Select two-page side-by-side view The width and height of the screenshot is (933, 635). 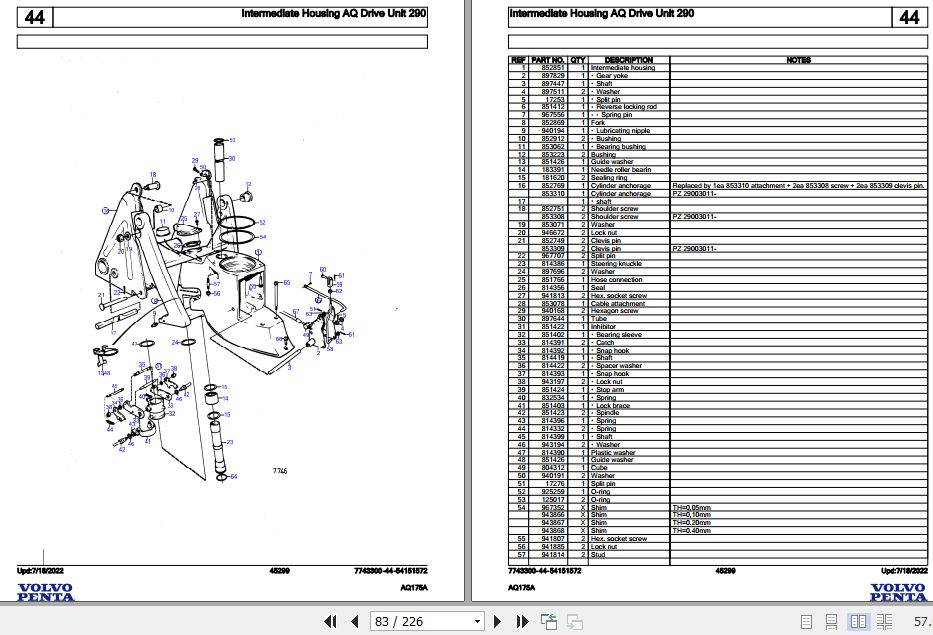tap(858, 622)
